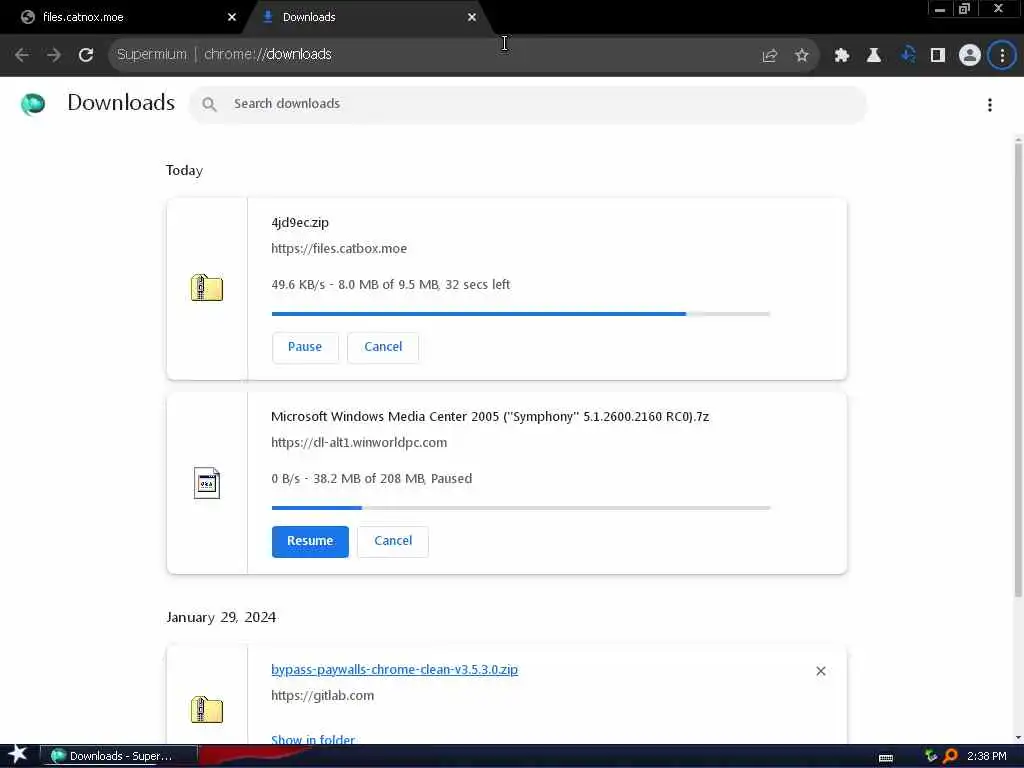Click the Media Center download progress bar

(x=520, y=508)
